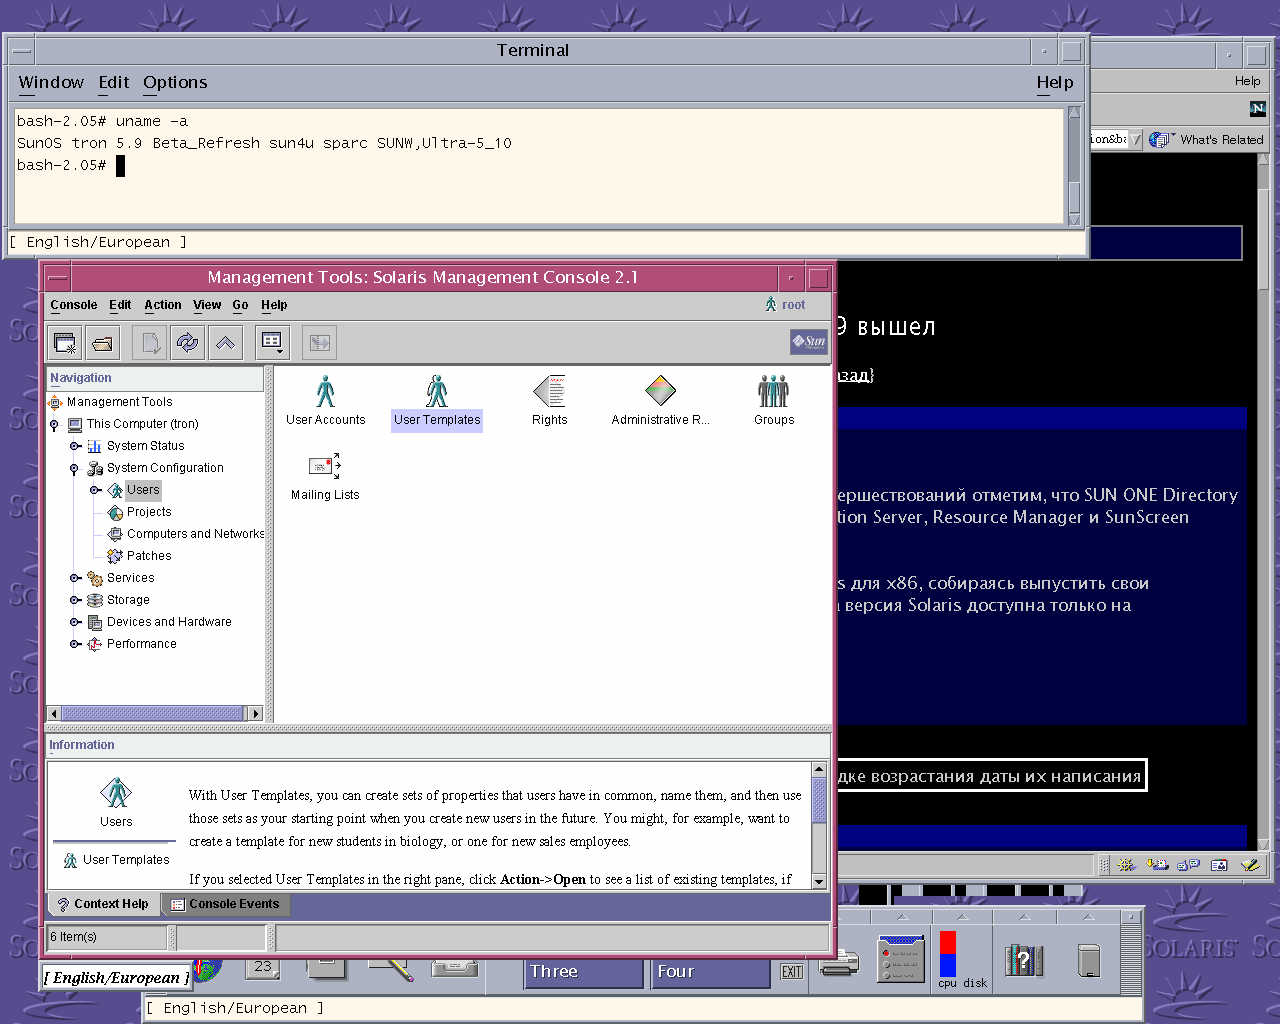The width and height of the screenshot is (1280, 1024).
Task: Open subpanel arrow above Help Manager
Action: pos(1023,916)
